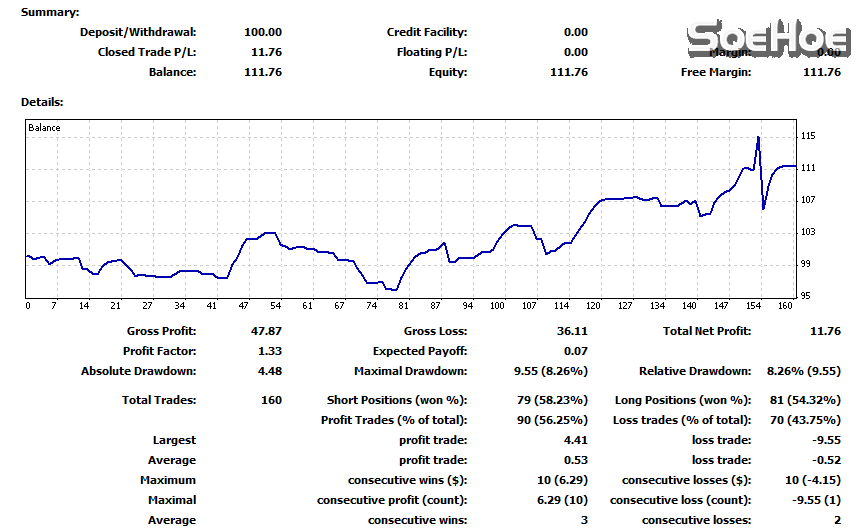Screen dimensions: 863x530
Task: Click the Free Margin label
Action: pyautogui.click(x=716, y=72)
